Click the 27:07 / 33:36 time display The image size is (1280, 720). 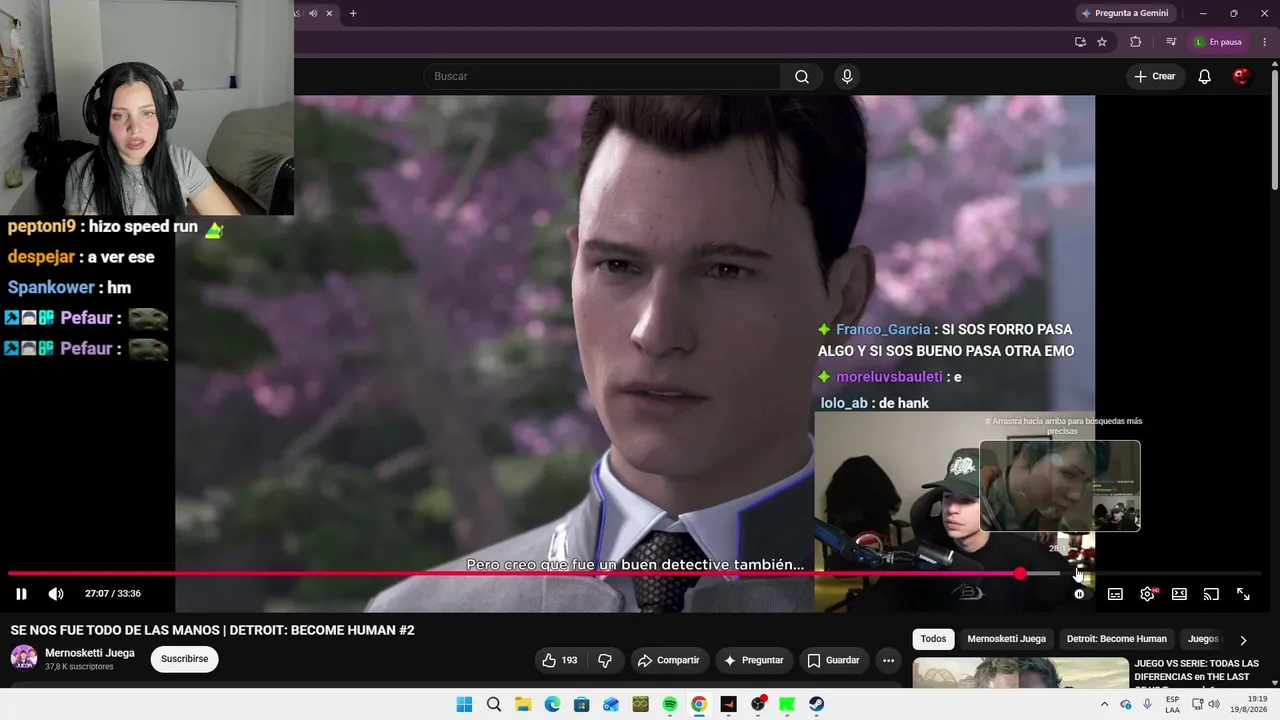click(x=113, y=594)
